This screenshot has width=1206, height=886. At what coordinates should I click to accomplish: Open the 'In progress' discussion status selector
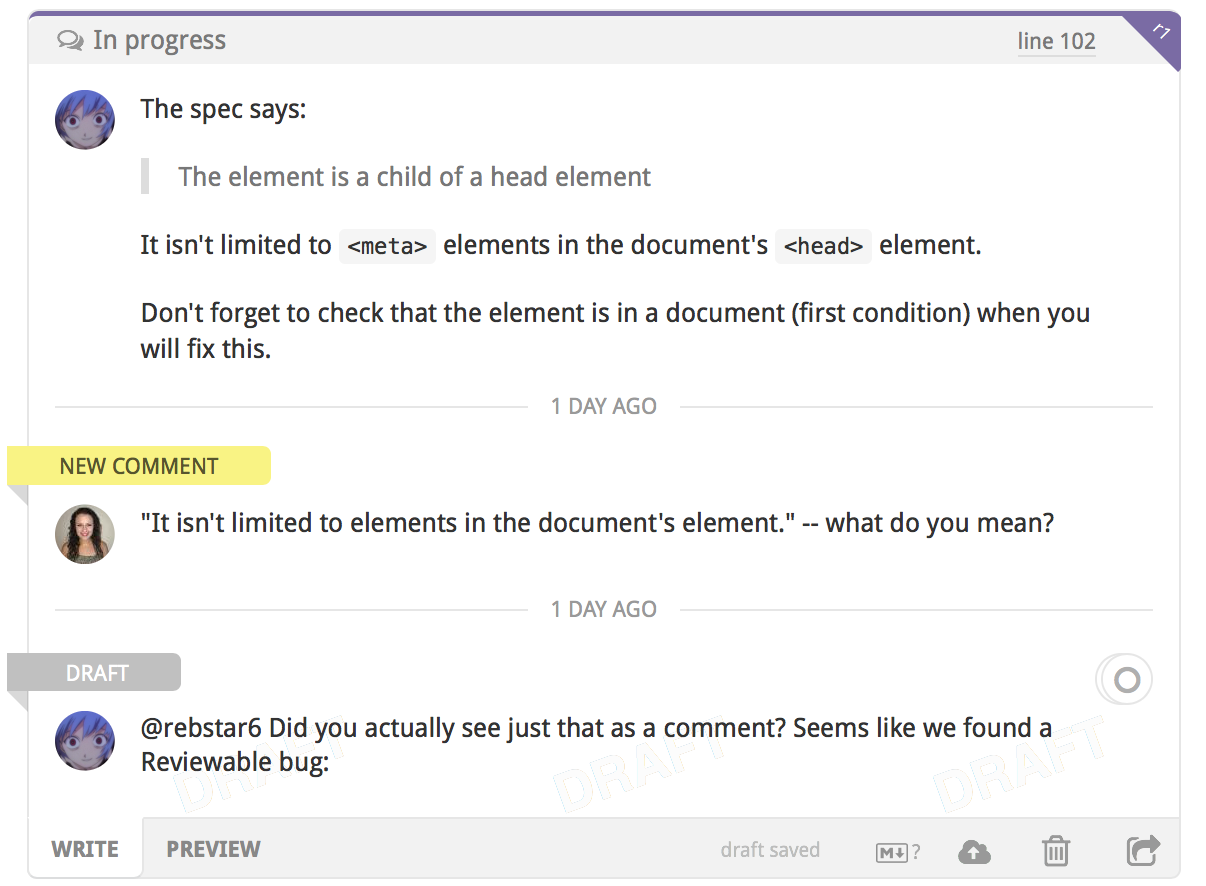[160, 39]
